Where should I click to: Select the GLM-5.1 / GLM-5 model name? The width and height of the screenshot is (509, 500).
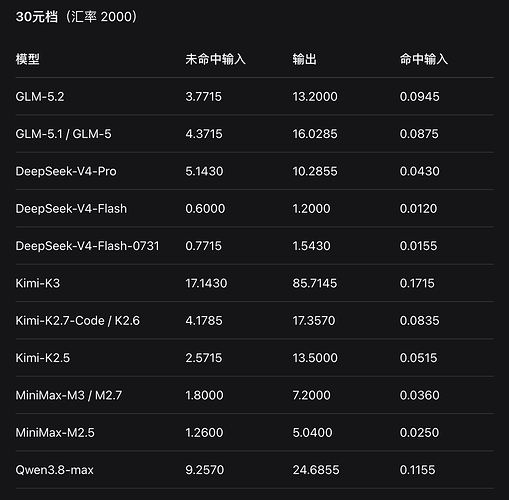pos(63,134)
